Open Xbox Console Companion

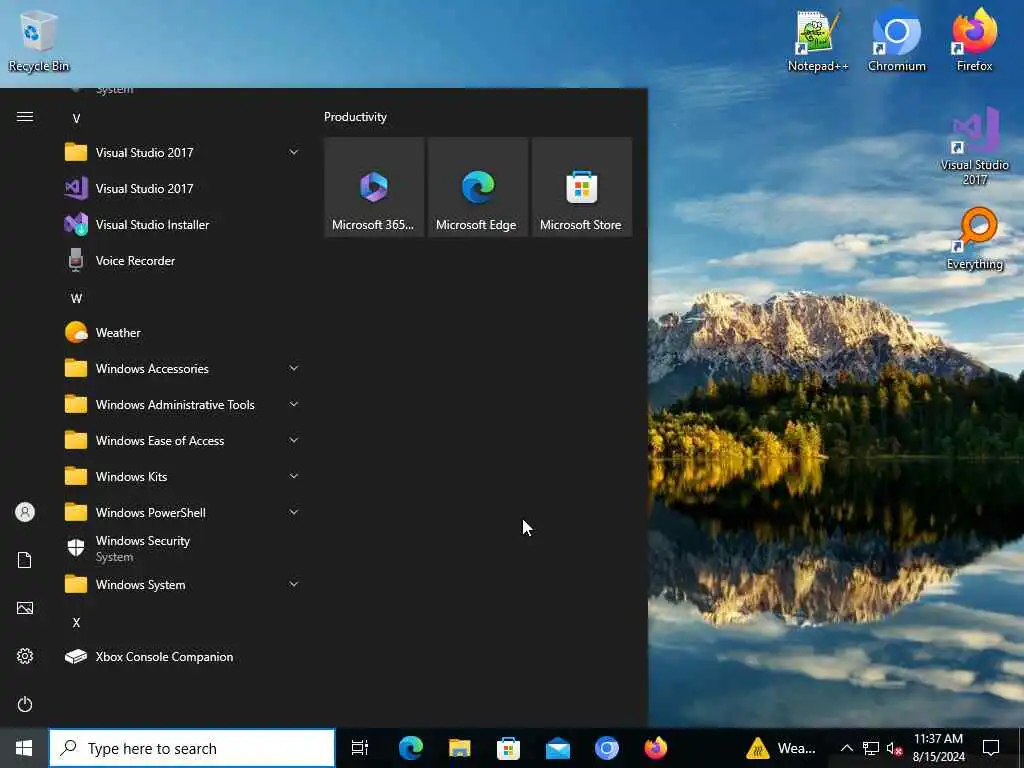coord(183,657)
